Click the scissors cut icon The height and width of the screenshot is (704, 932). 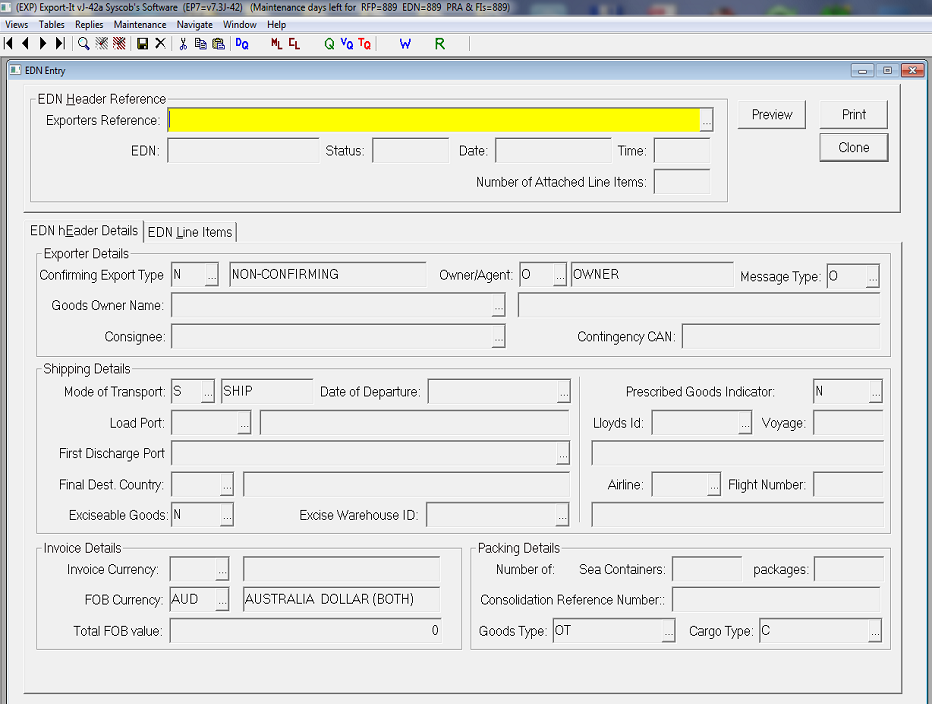pyautogui.click(x=183, y=44)
